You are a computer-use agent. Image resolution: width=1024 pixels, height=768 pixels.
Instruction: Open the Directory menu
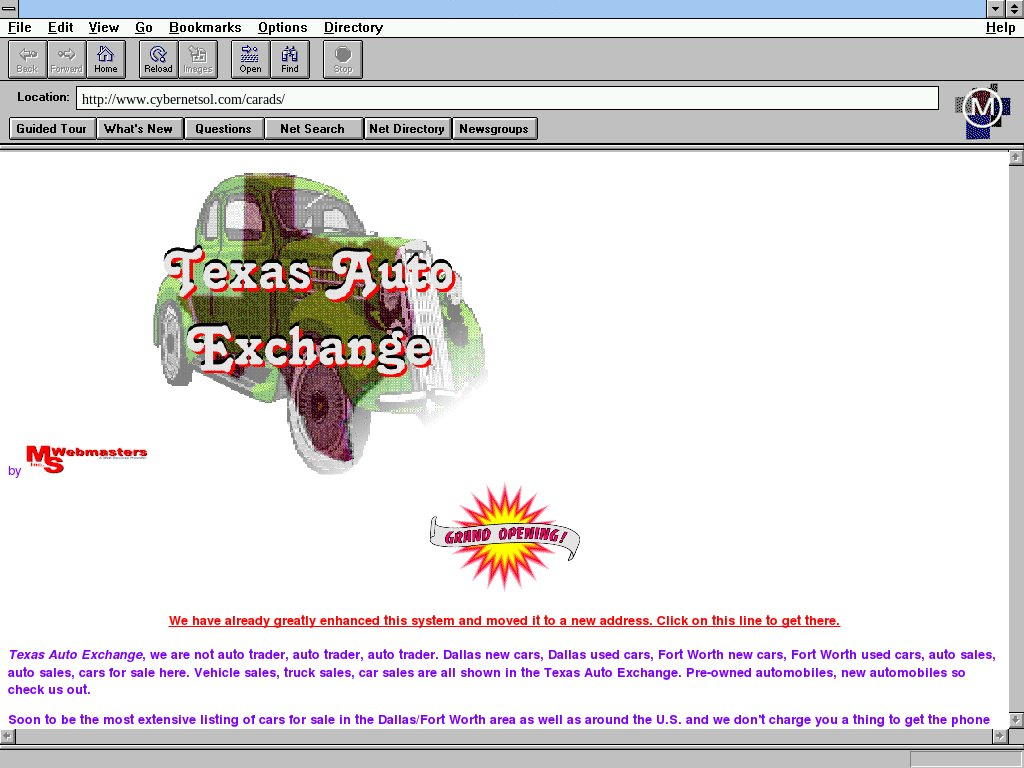(352, 27)
